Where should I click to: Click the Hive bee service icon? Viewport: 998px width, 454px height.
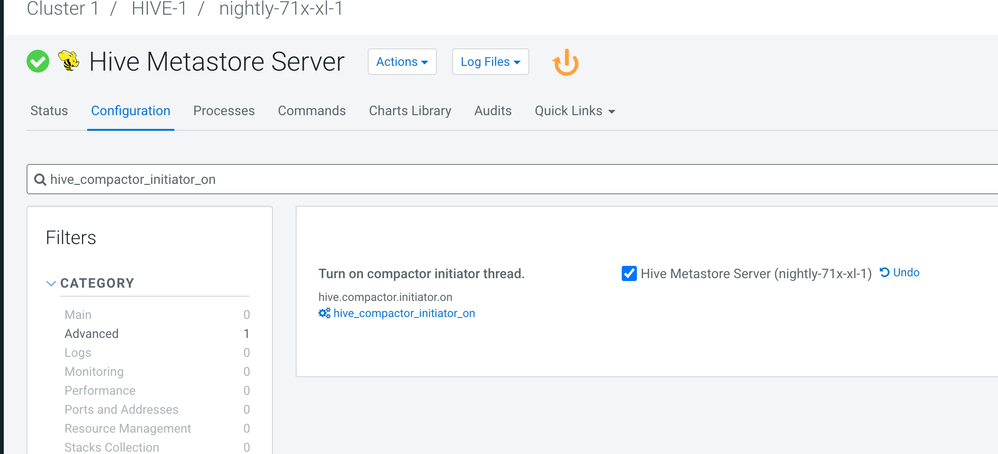69,61
